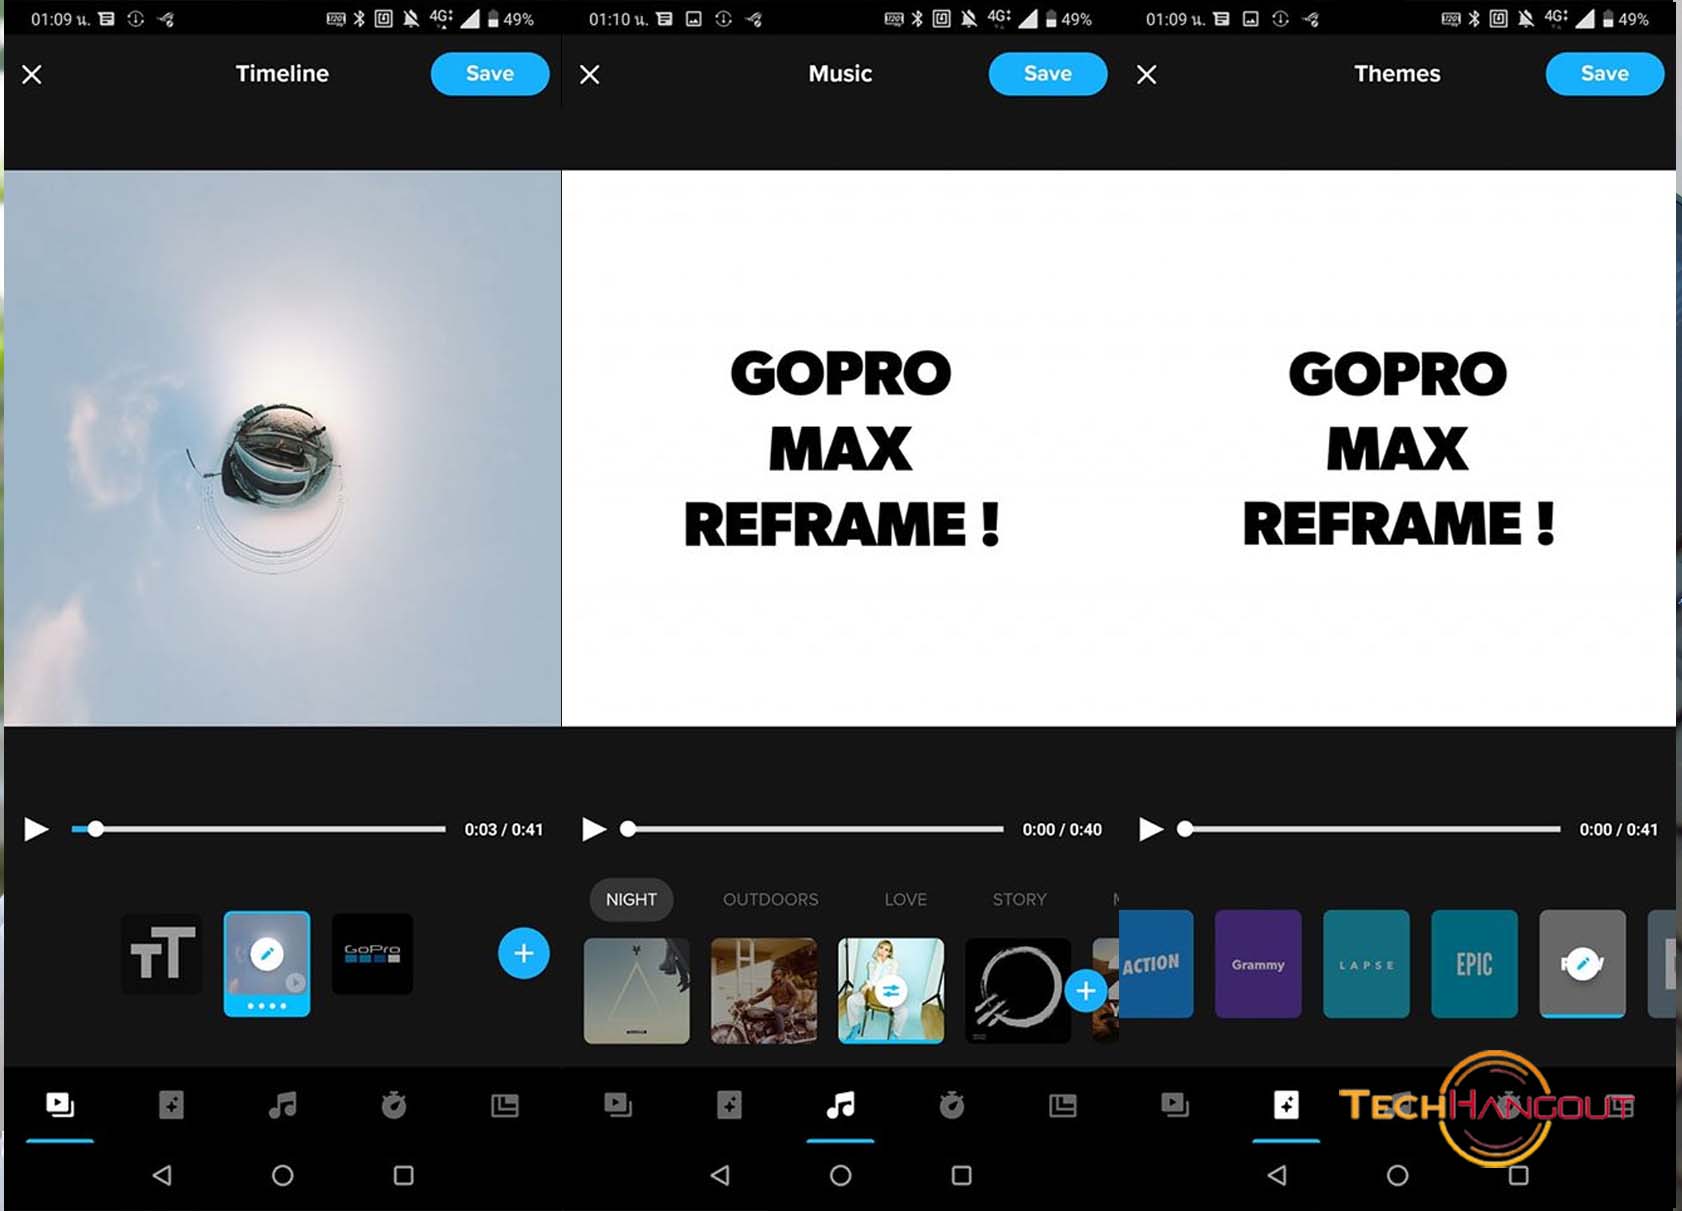The image size is (1682, 1211).
Task: Select the STORY music category
Action: (1019, 899)
